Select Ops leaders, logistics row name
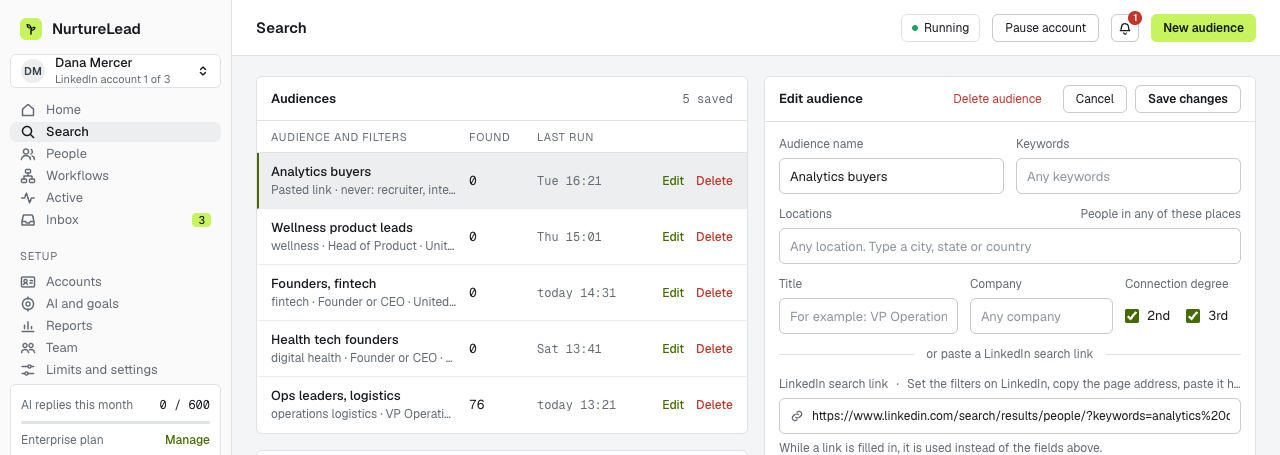Screen dimensions: 1280x455 point(336,396)
